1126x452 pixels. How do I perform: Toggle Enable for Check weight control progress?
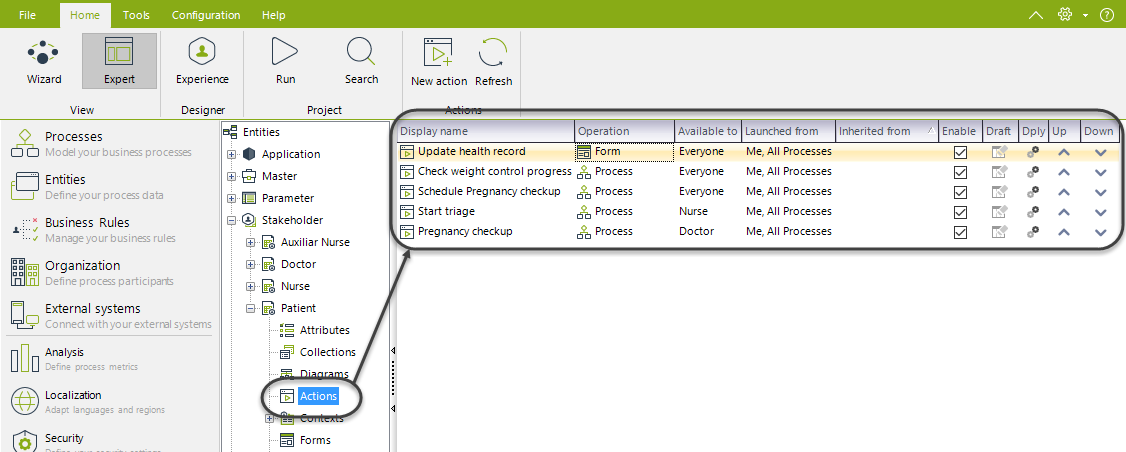[x=959, y=172]
